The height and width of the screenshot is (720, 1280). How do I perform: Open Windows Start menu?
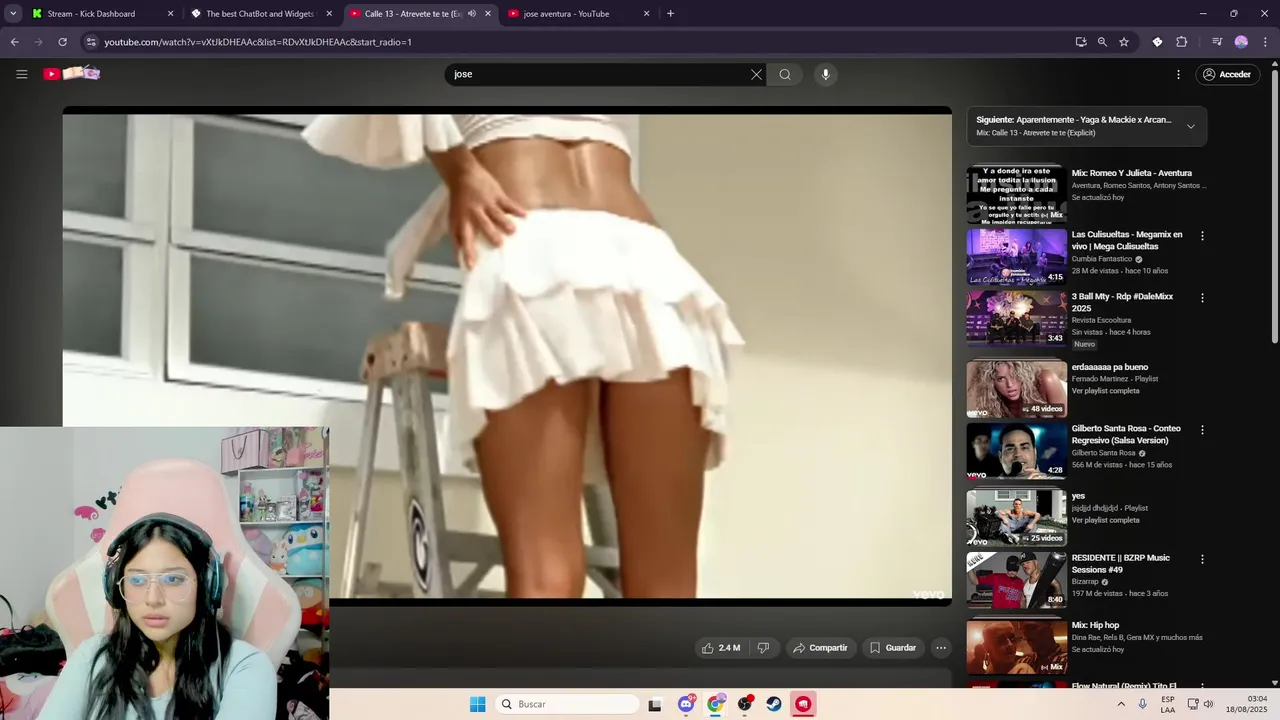[x=478, y=704]
